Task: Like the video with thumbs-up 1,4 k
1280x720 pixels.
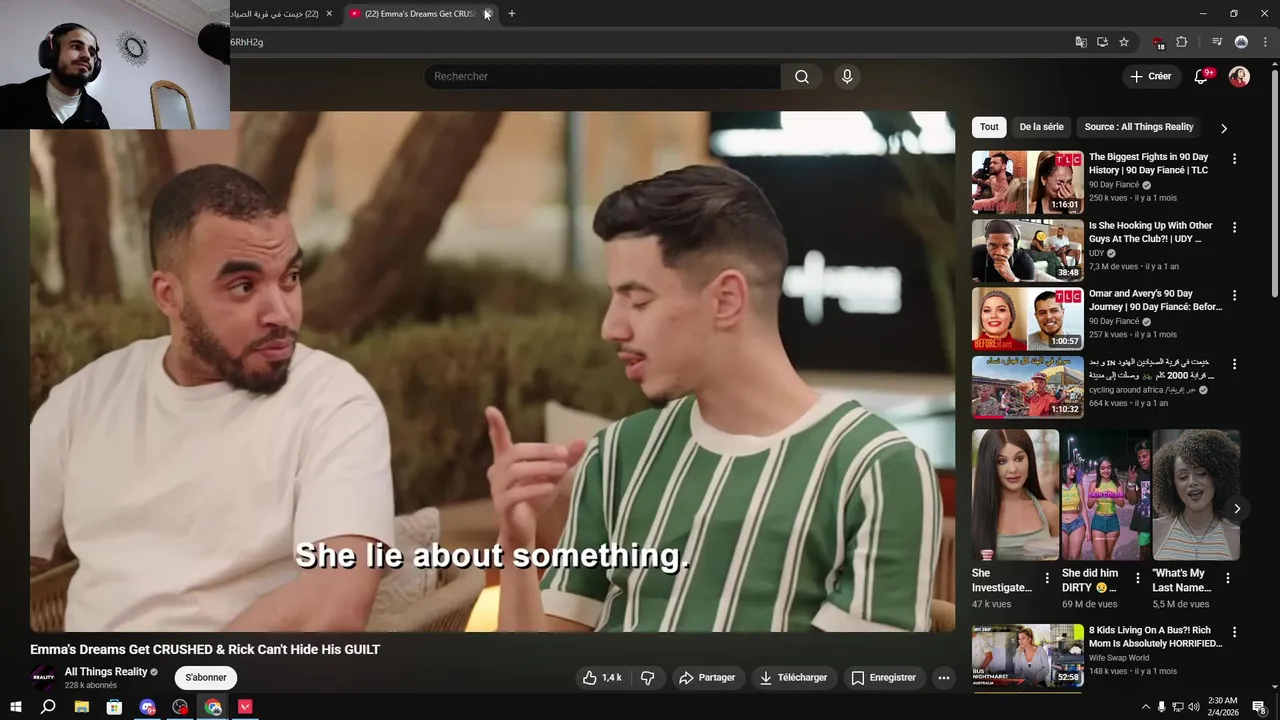Action: click(602, 678)
